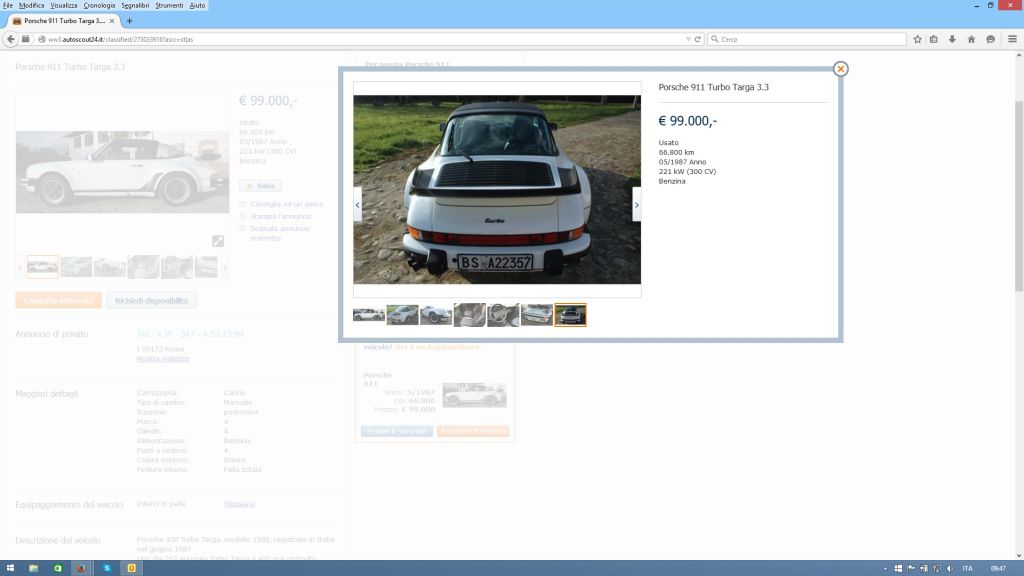This screenshot has width=1024, height=576.
Task: Show hidden system tray icons
Action: click(x=886, y=569)
